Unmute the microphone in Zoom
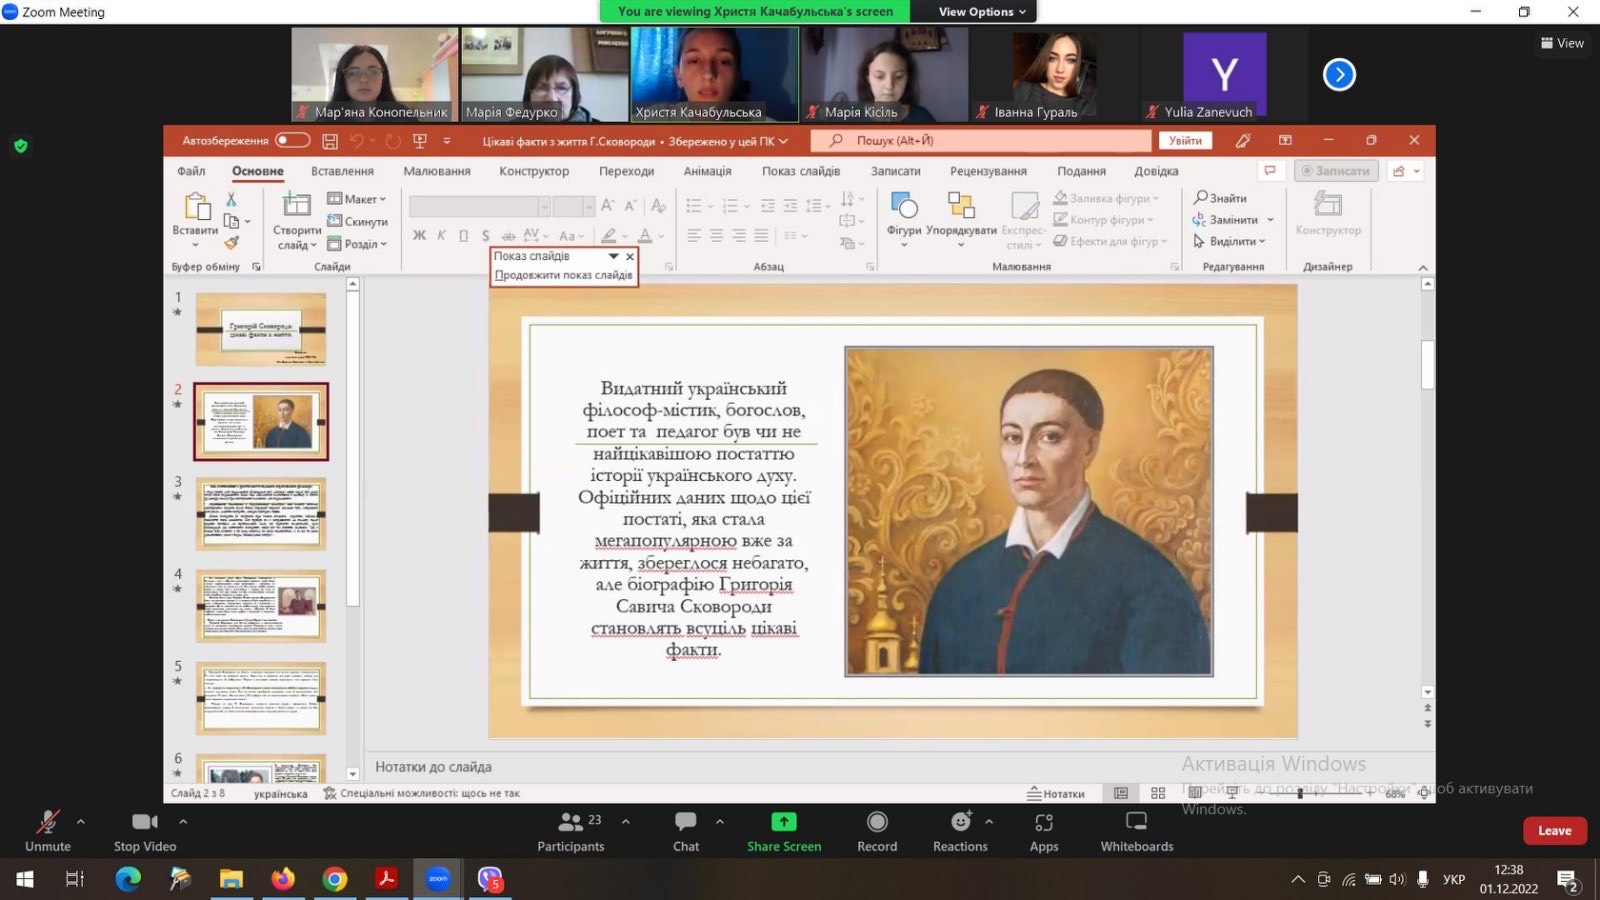Image resolution: width=1600 pixels, height=900 pixels. 48,831
